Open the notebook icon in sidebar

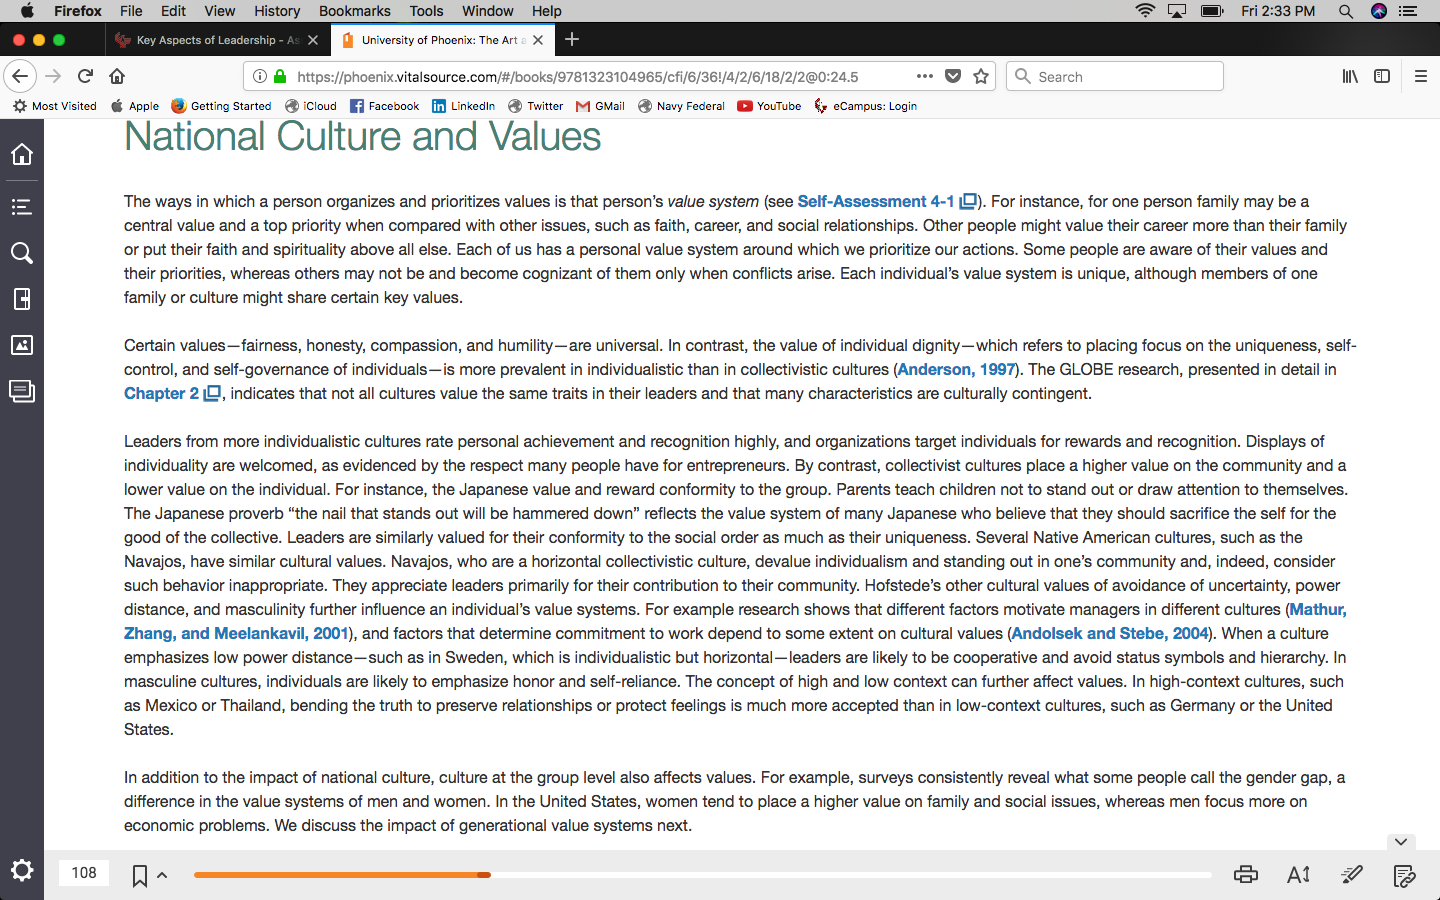pos(22,391)
